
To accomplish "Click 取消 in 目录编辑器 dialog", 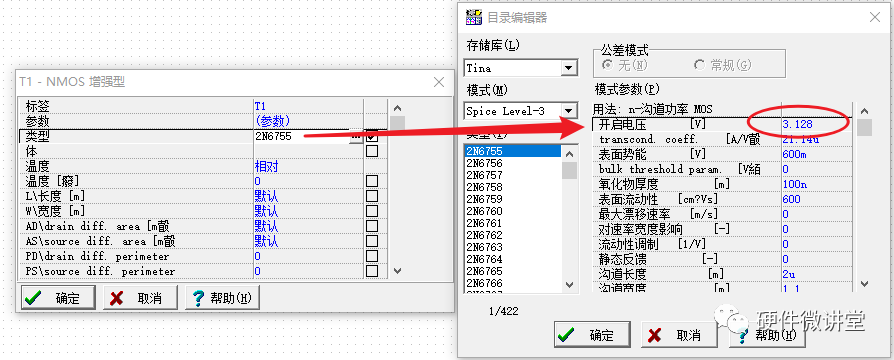I will point(679,335).
